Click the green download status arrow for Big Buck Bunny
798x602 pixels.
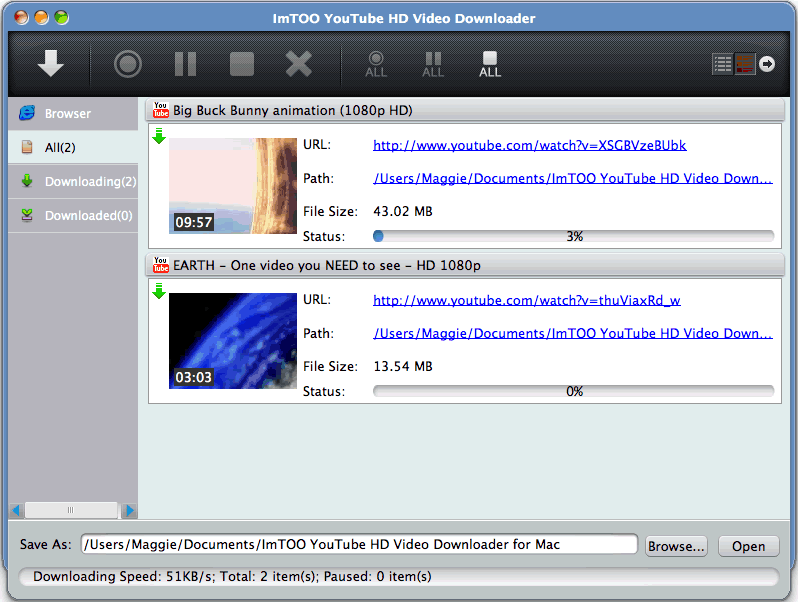tap(159, 136)
